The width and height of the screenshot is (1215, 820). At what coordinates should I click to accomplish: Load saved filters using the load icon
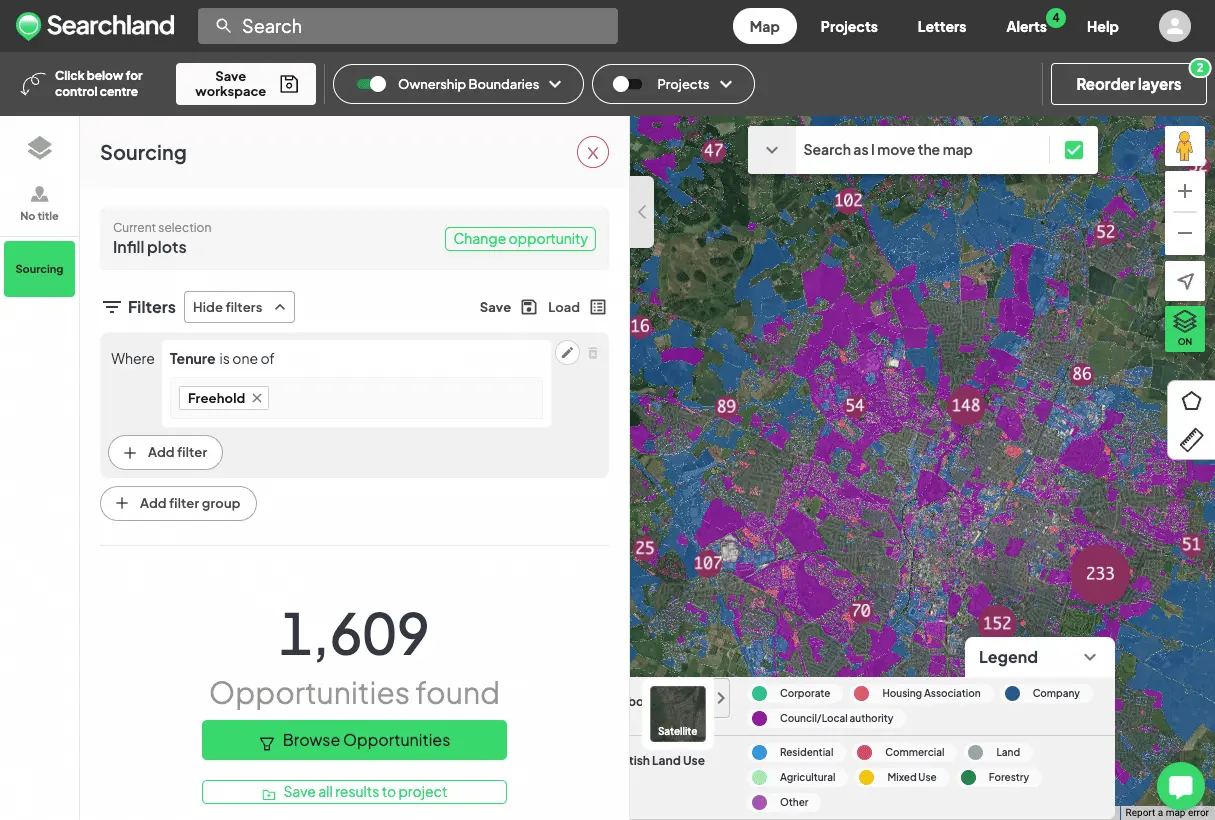pyautogui.click(x=597, y=307)
